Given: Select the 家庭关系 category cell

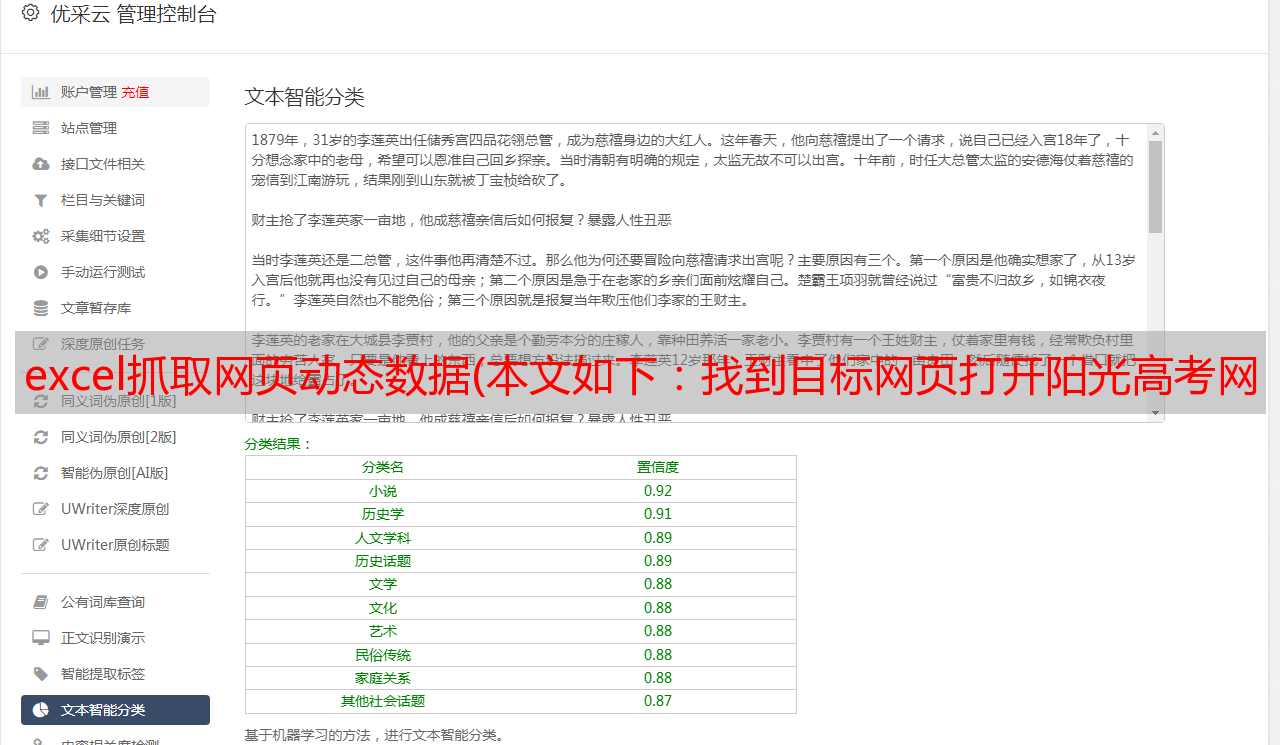Looking at the screenshot, I should 383,678.
